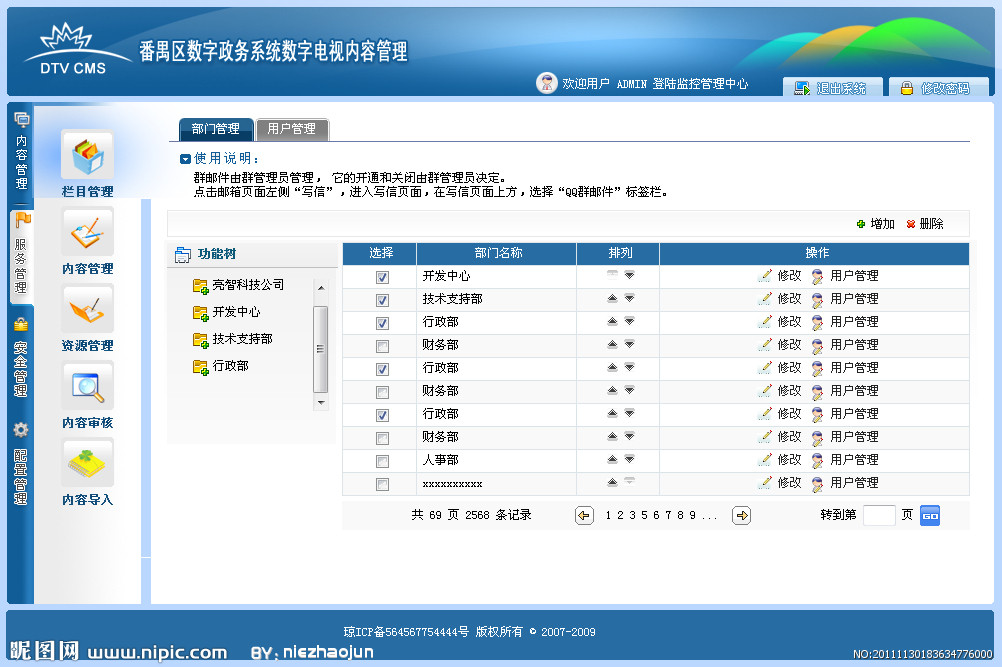
Task: Switch to the 部门管理 tab
Action: pyautogui.click(x=216, y=129)
